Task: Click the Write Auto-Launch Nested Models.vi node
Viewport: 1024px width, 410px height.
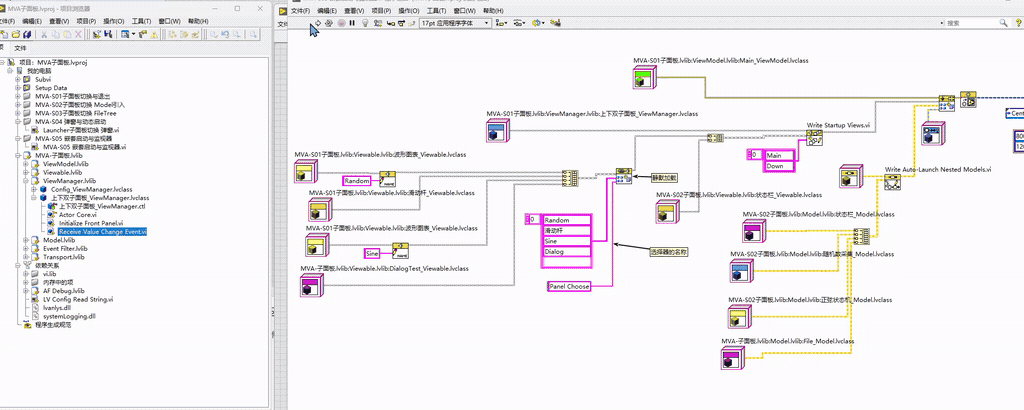Action: [x=892, y=182]
